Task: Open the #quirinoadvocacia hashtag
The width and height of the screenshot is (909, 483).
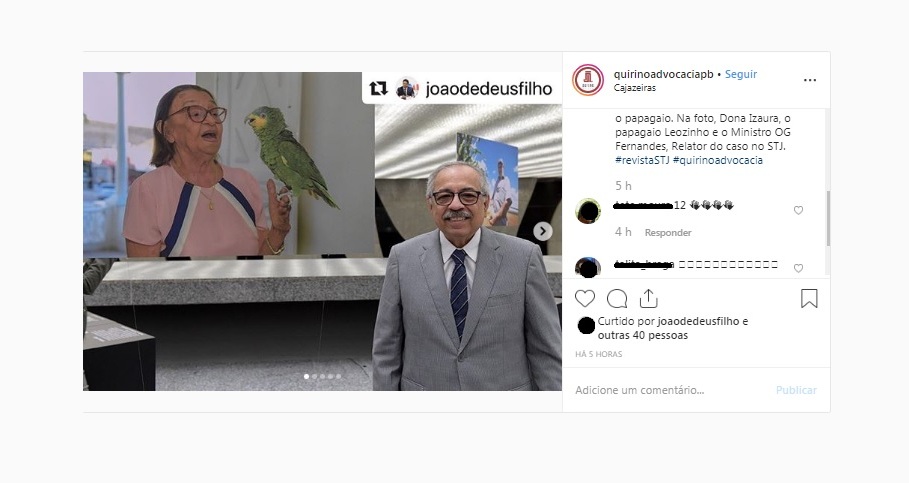Action: (x=718, y=160)
